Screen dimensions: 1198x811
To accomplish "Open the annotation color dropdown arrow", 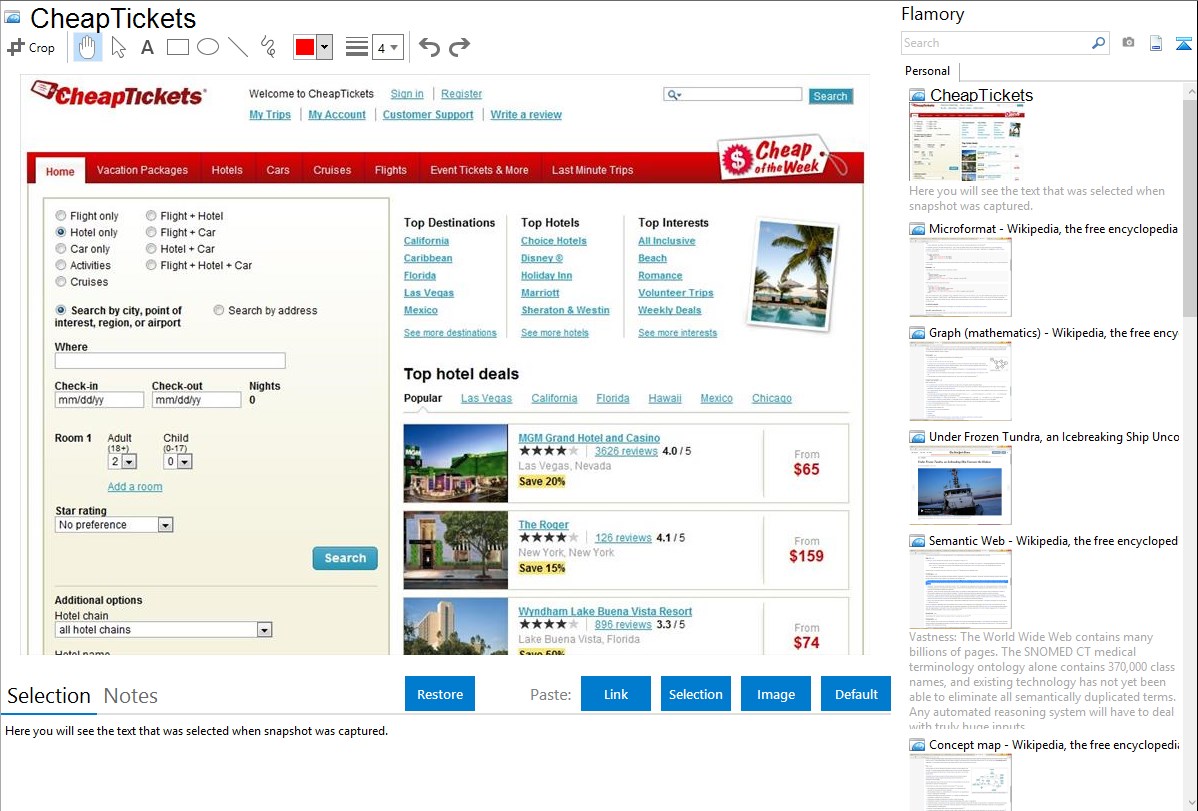I will click(x=324, y=47).
